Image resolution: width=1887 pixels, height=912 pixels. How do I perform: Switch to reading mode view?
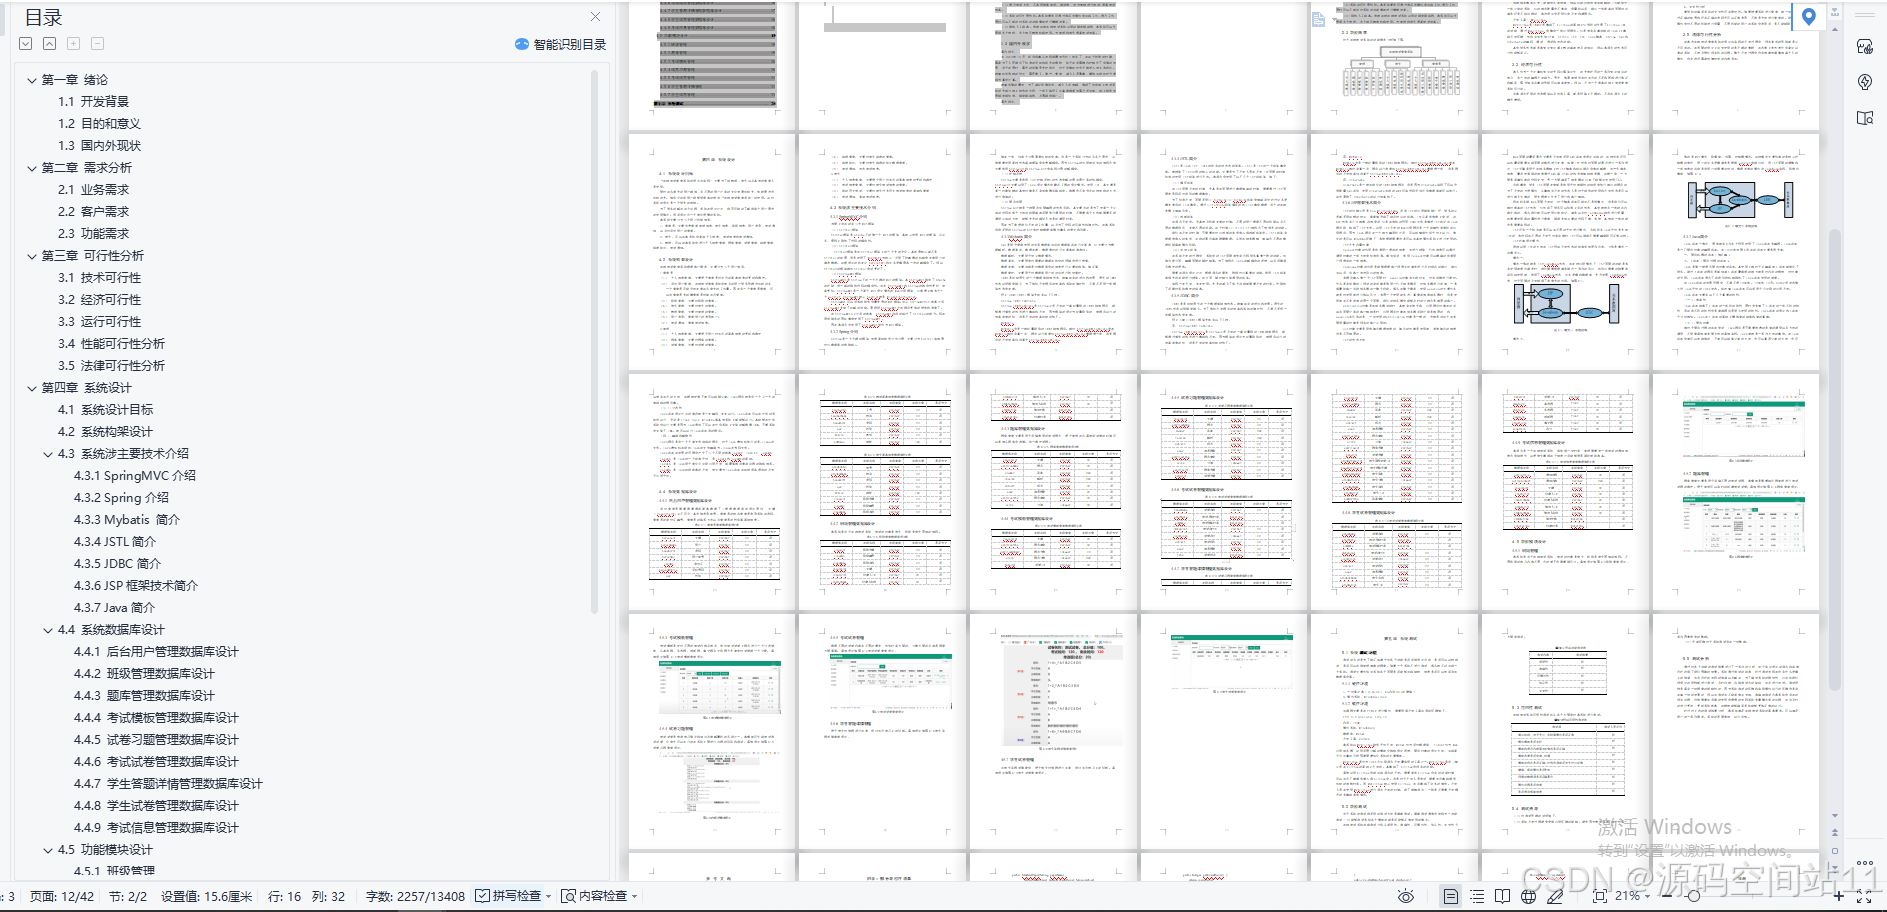tap(1502, 896)
